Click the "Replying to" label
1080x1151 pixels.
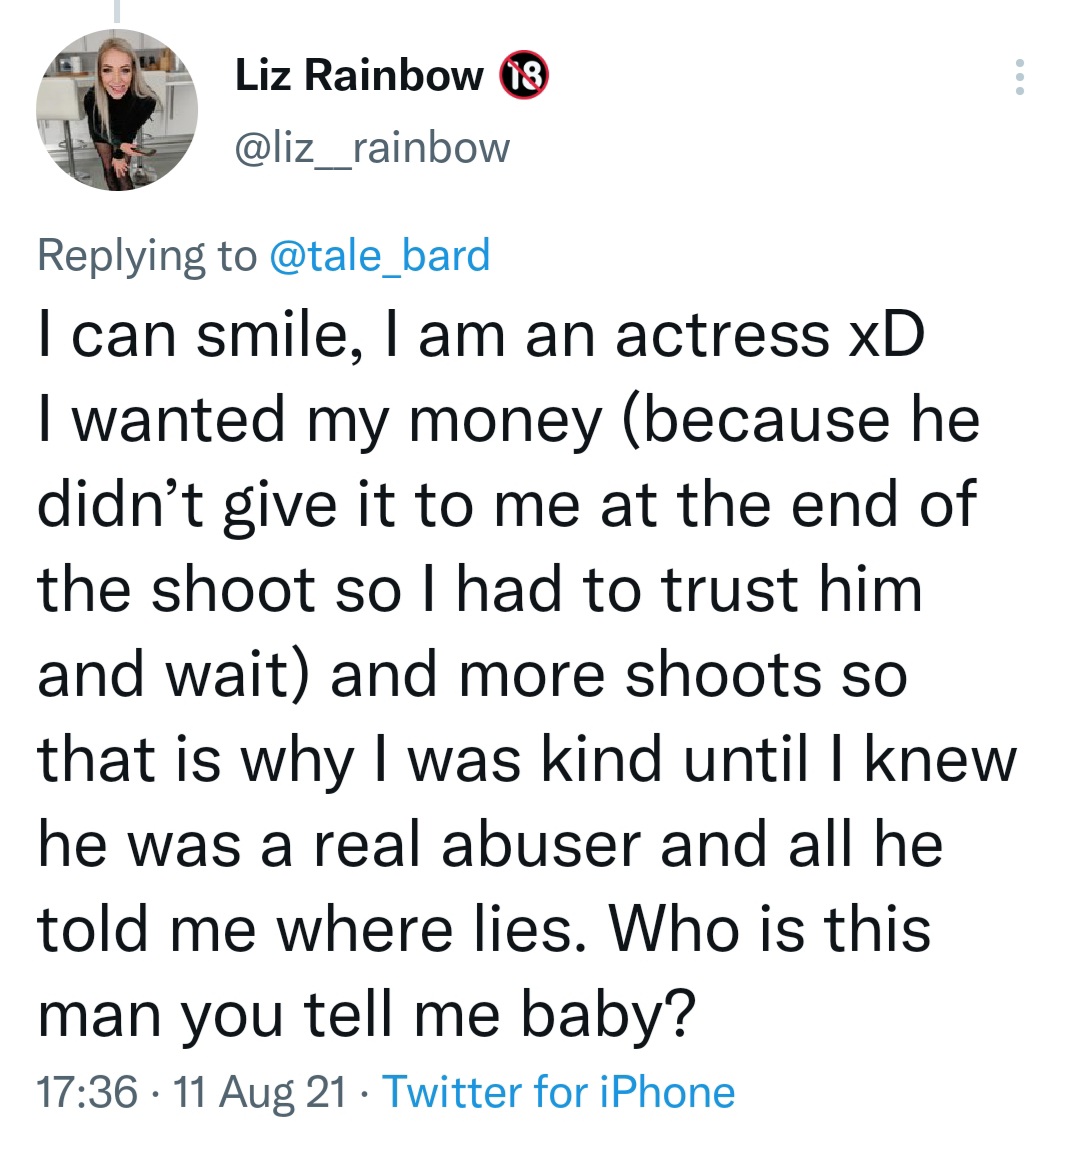[x=146, y=255]
